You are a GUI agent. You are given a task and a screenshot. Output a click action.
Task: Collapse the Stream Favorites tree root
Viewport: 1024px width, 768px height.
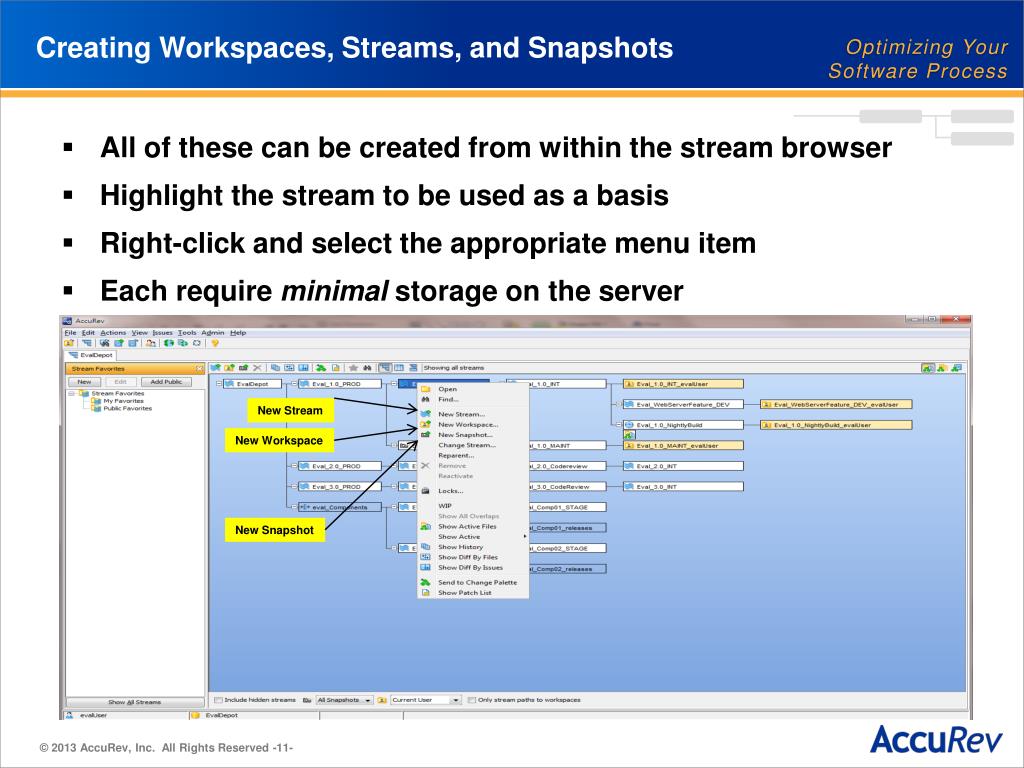pyautogui.click(x=71, y=394)
